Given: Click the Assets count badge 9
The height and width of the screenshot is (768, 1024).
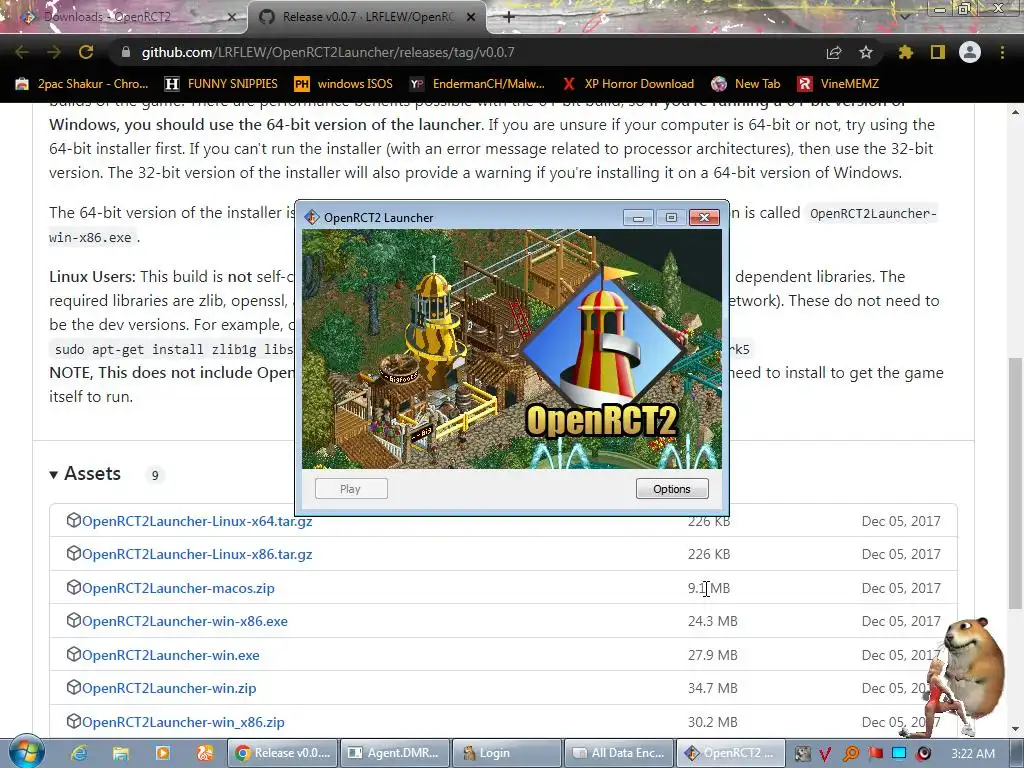Looking at the screenshot, I should (x=155, y=475).
